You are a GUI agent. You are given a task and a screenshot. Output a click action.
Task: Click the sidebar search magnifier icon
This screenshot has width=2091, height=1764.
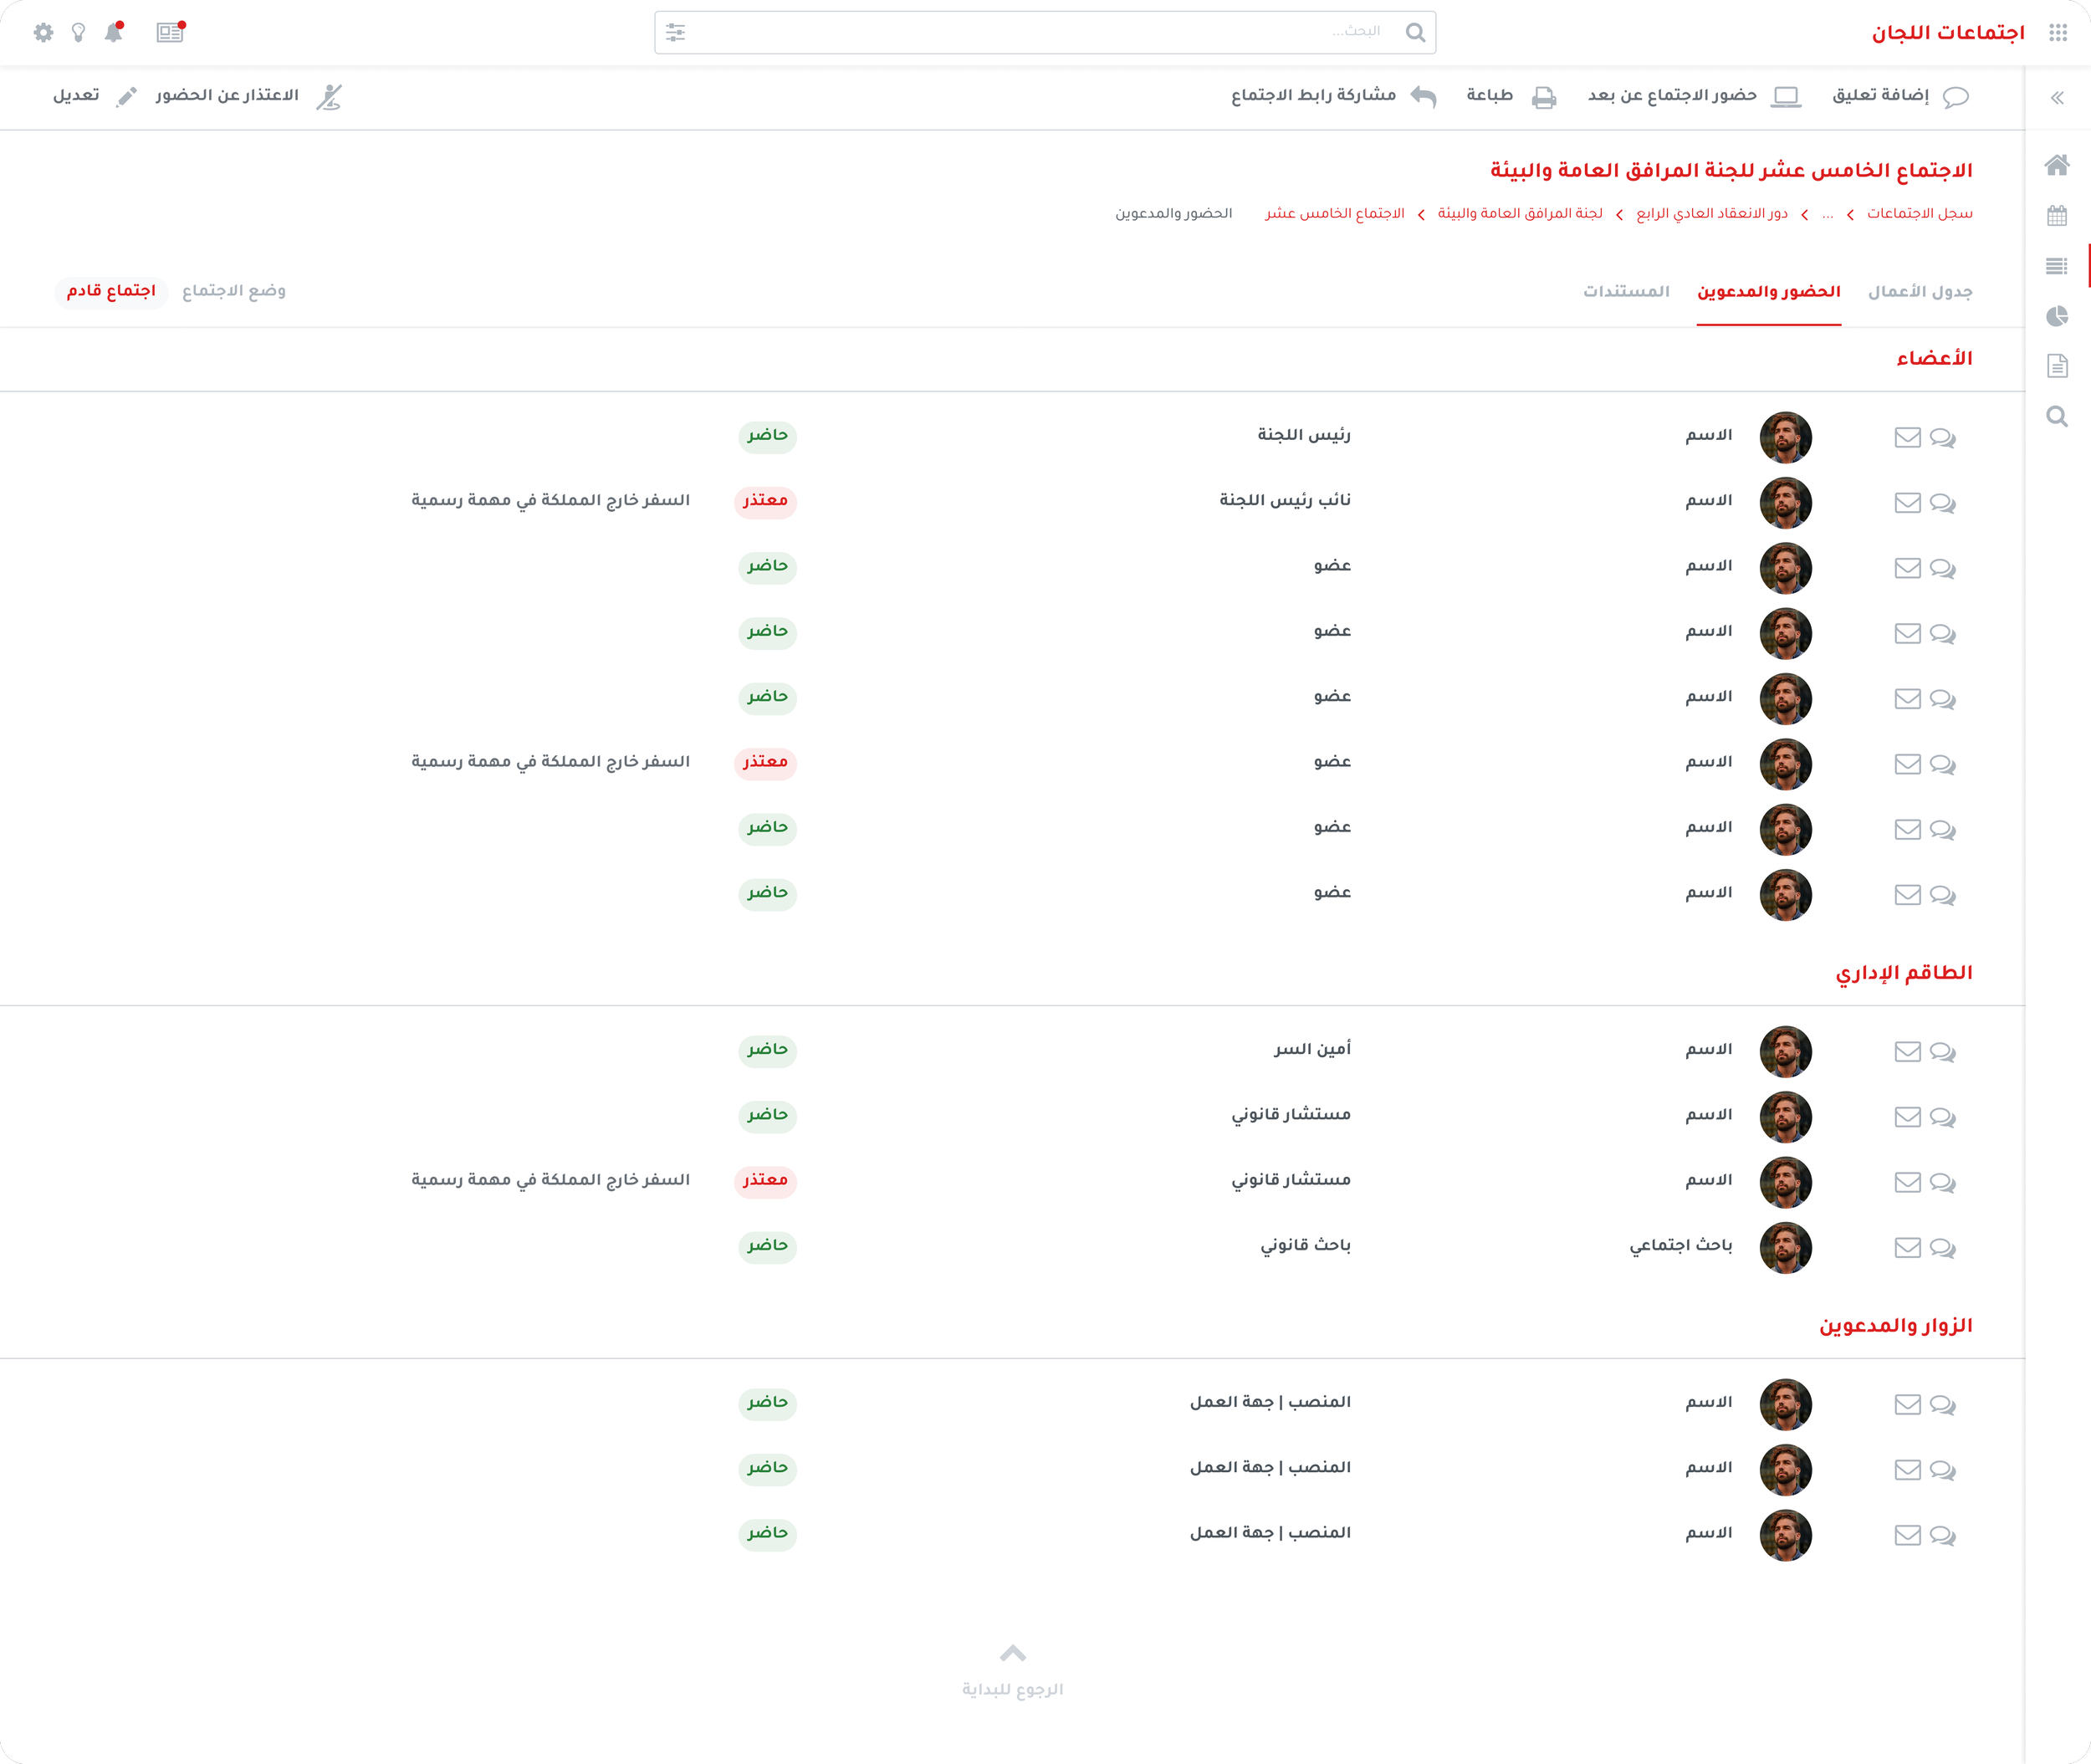coord(2057,416)
